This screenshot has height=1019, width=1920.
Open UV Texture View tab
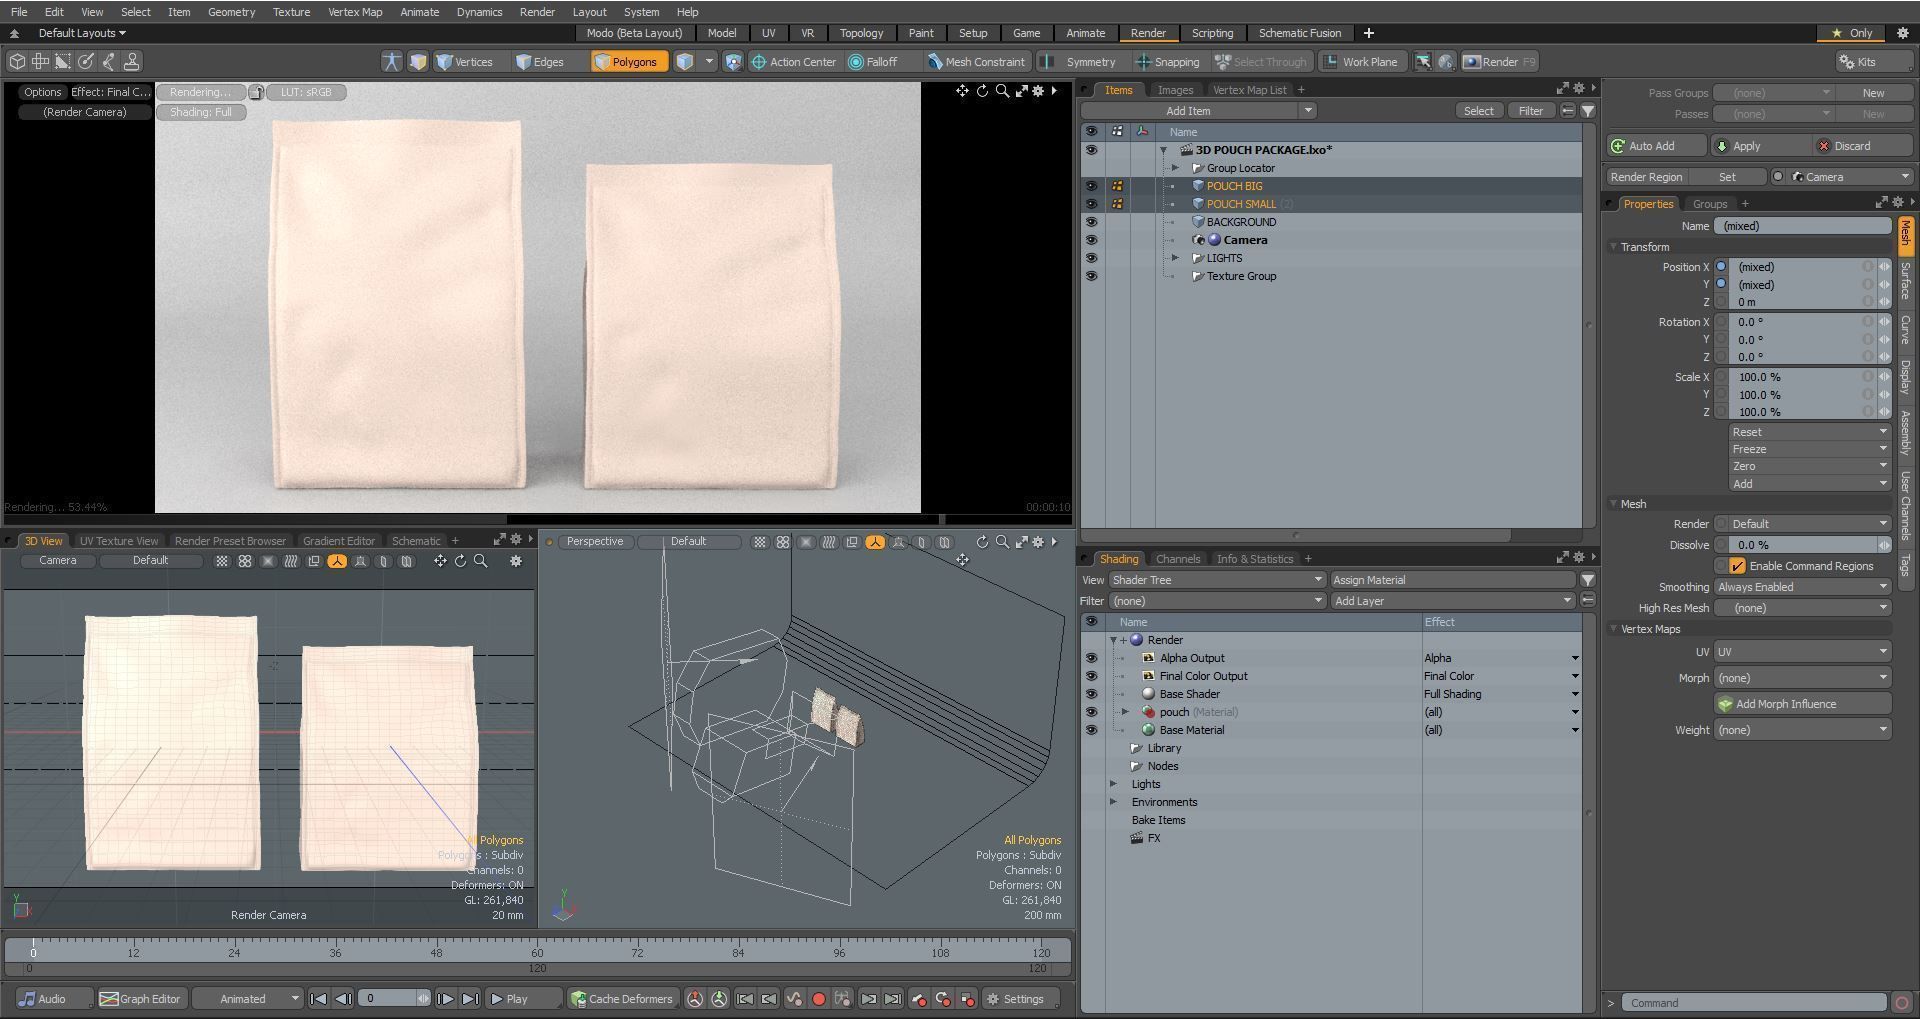click(x=119, y=541)
